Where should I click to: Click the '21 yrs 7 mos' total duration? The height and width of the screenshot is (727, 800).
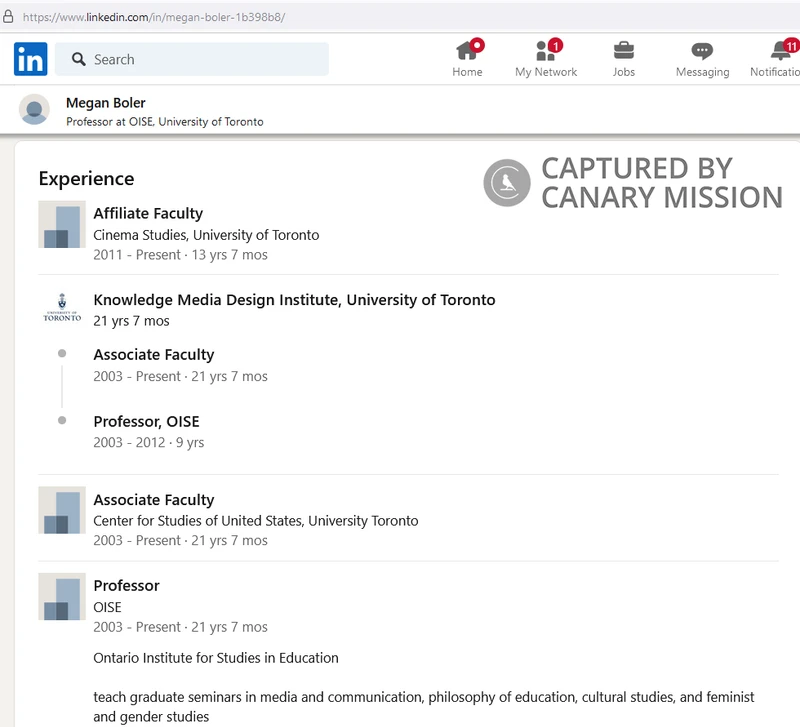click(x=131, y=321)
